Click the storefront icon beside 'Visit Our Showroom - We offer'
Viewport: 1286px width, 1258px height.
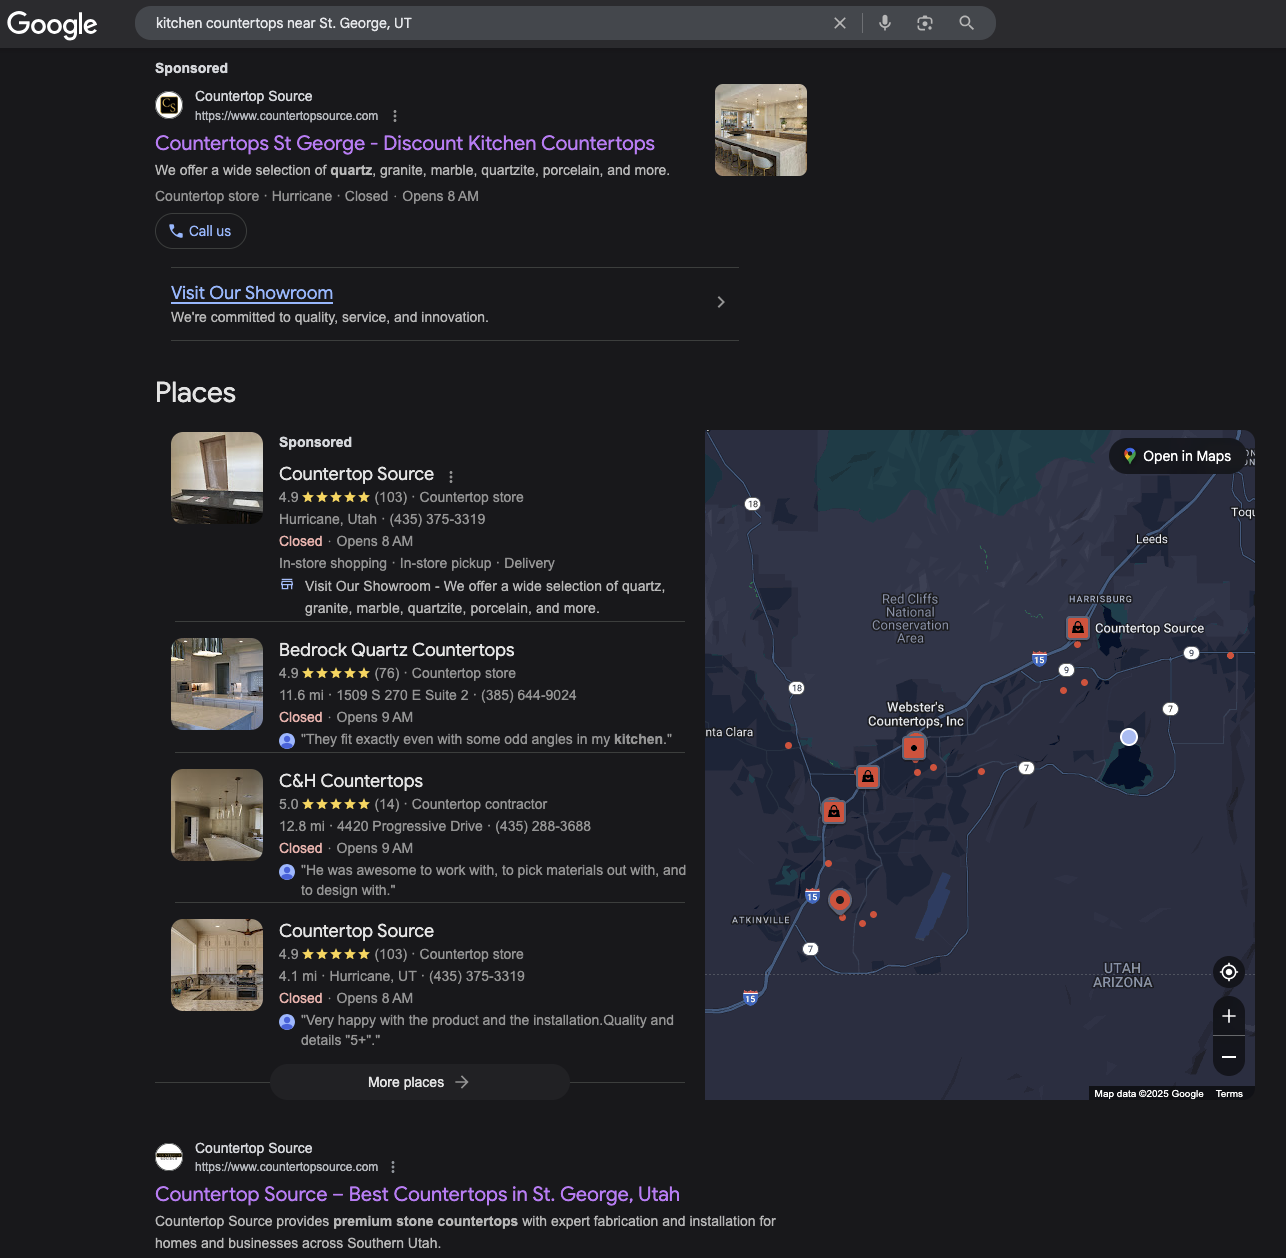point(287,585)
